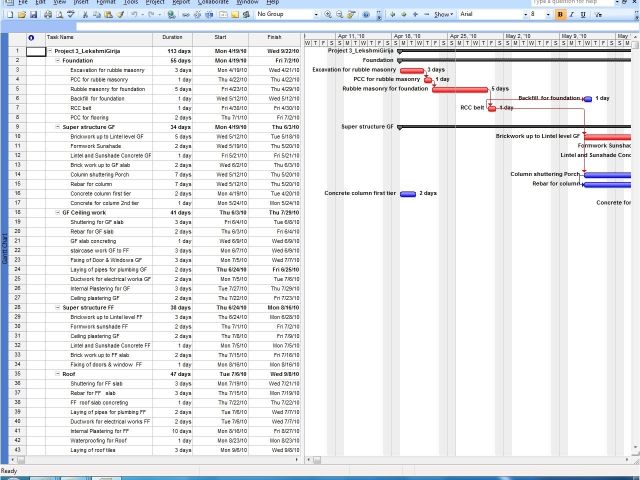Image resolution: width=640 pixels, height=480 pixels.
Task: Click the Zoom In magnifier icon
Action: pos(328,15)
